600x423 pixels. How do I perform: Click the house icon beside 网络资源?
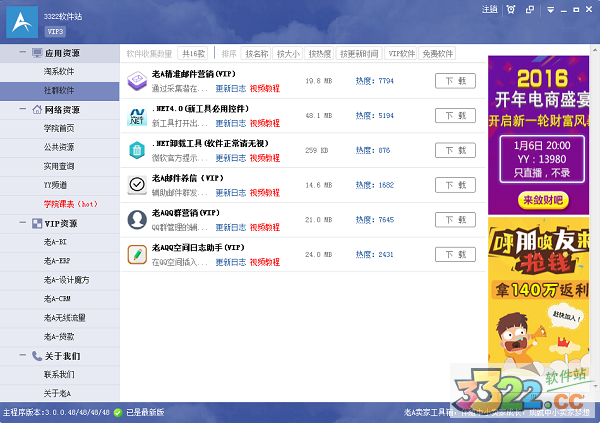click(x=37, y=109)
